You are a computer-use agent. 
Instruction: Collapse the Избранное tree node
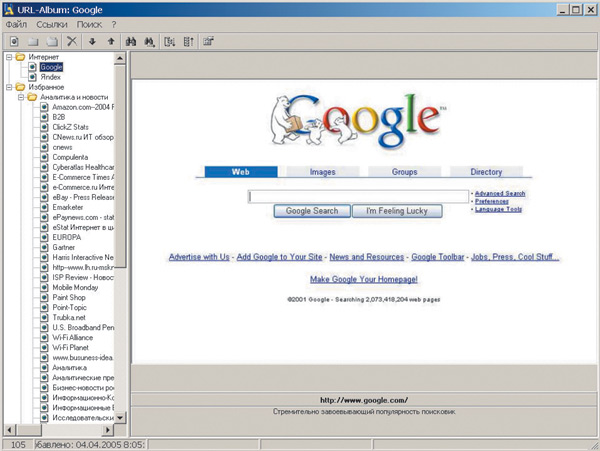pyautogui.click(x=9, y=87)
